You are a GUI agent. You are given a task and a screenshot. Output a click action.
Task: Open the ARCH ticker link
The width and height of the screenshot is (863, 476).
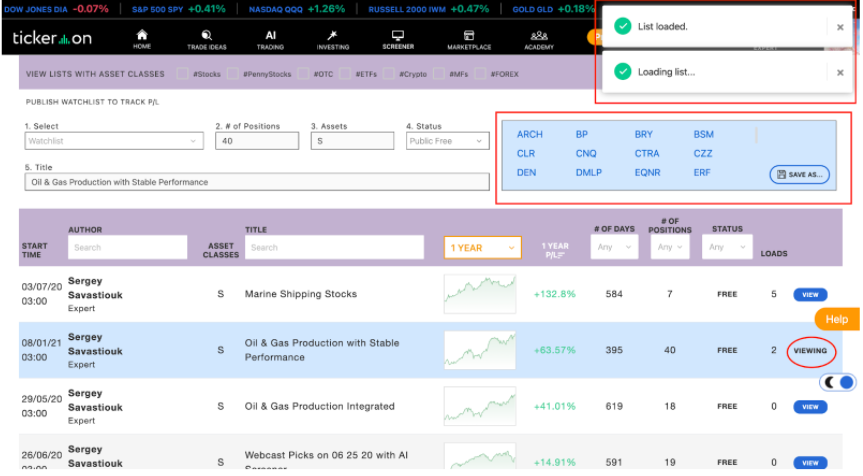point(529,134)
